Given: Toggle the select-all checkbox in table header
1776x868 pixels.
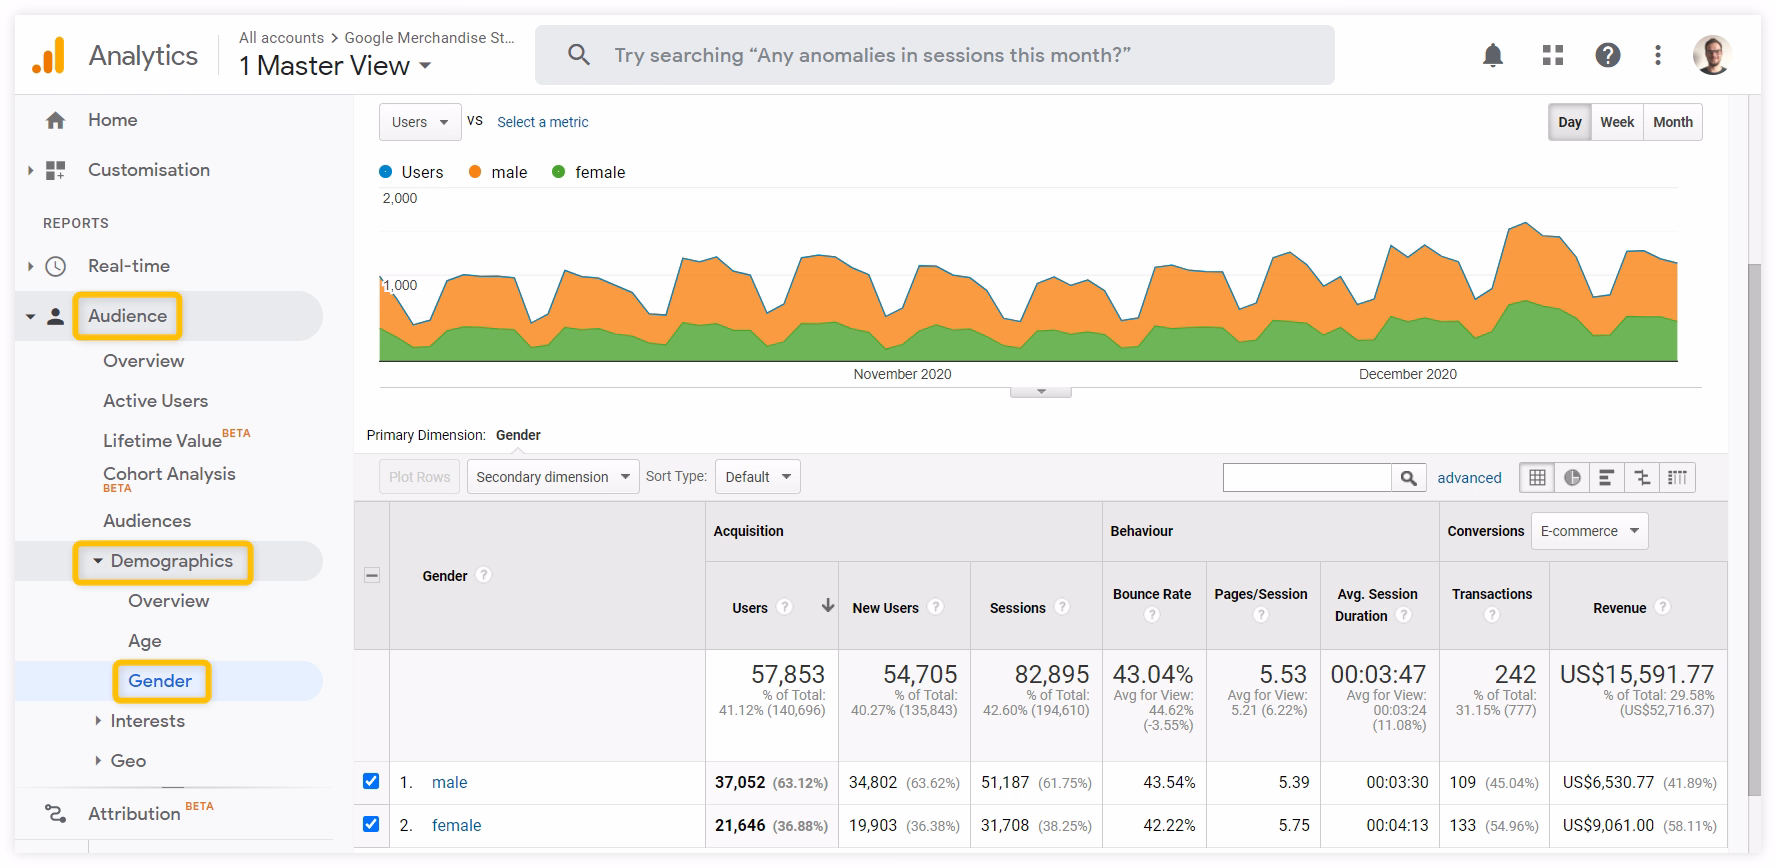Looking at the screenshot, I should [x=372, y=575].
